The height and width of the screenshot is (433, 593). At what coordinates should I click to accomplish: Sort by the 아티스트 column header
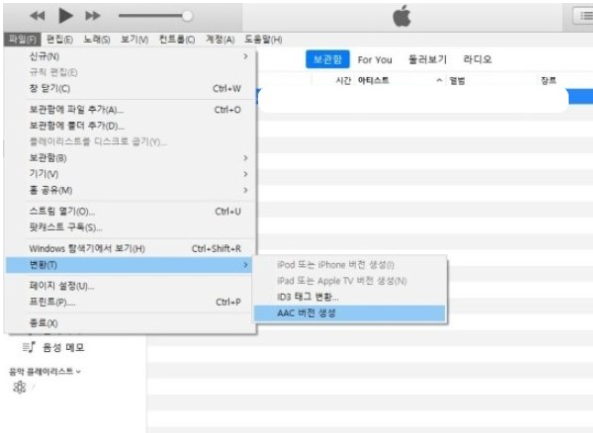[373, 81]
